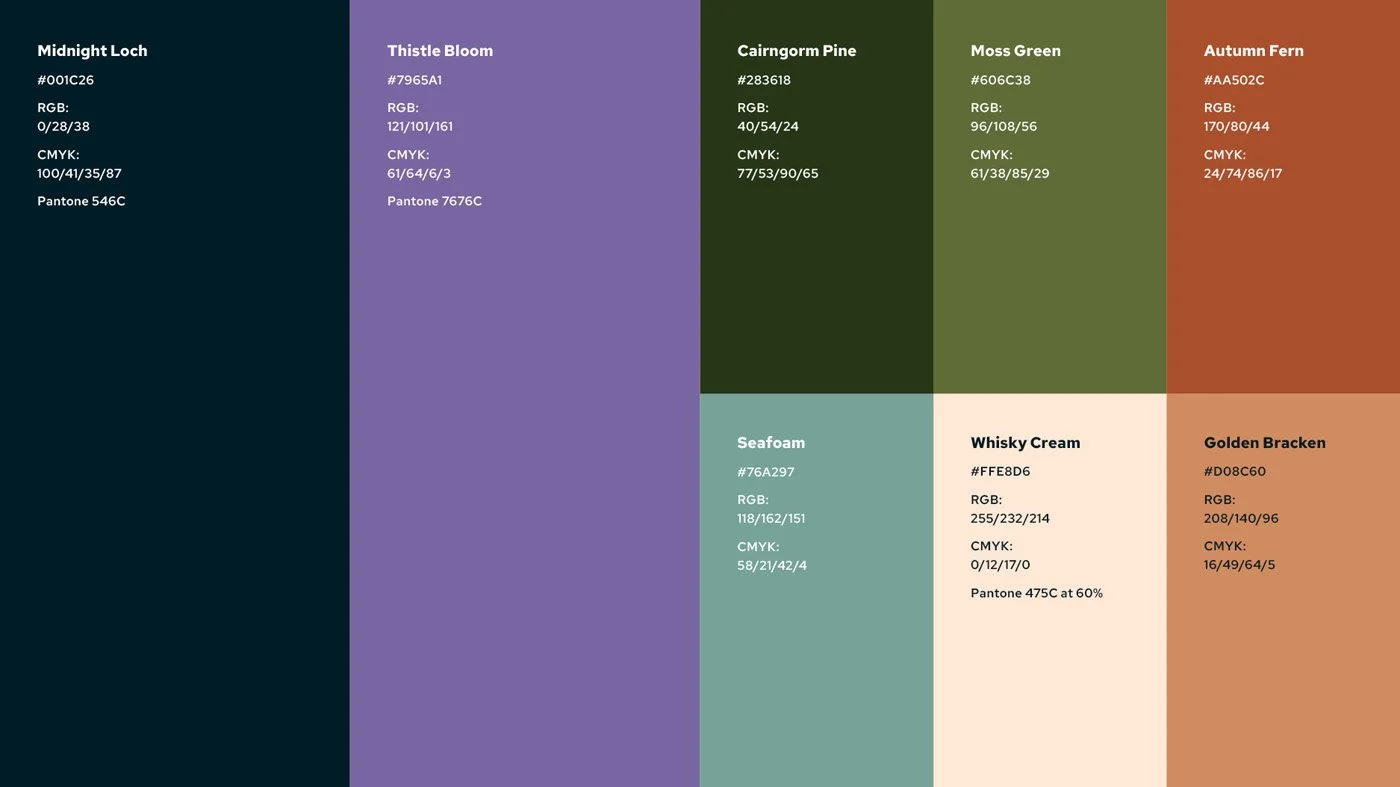
Task: Click the Thistle Bloom title text
Action: pos(440,50)
